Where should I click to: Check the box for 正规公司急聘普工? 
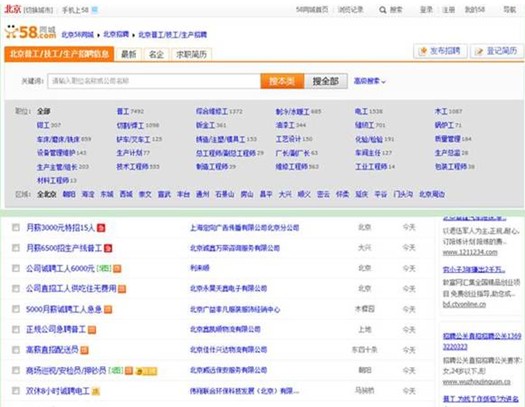coord(16,329)
